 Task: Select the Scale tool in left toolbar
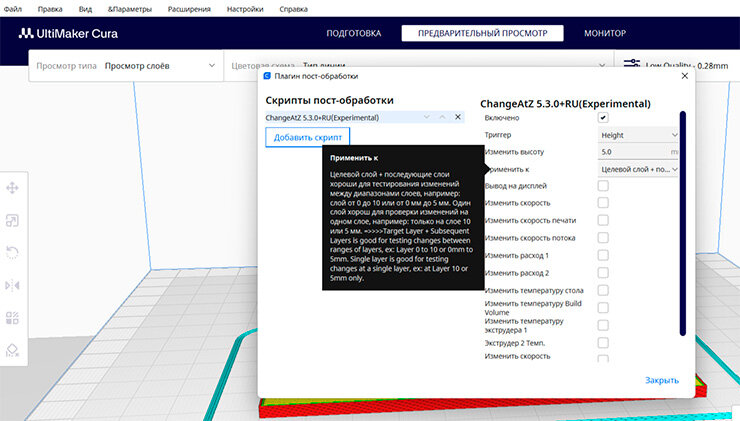coord(12,220)
